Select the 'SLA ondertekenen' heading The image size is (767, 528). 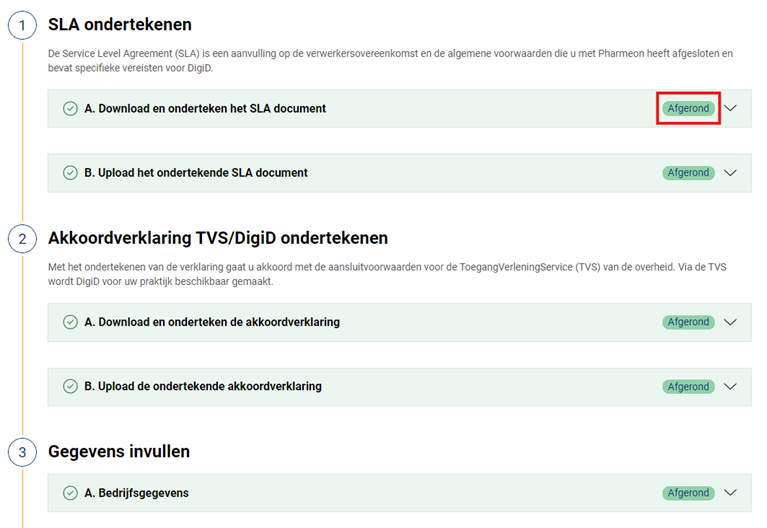click(x=120, y=25)
